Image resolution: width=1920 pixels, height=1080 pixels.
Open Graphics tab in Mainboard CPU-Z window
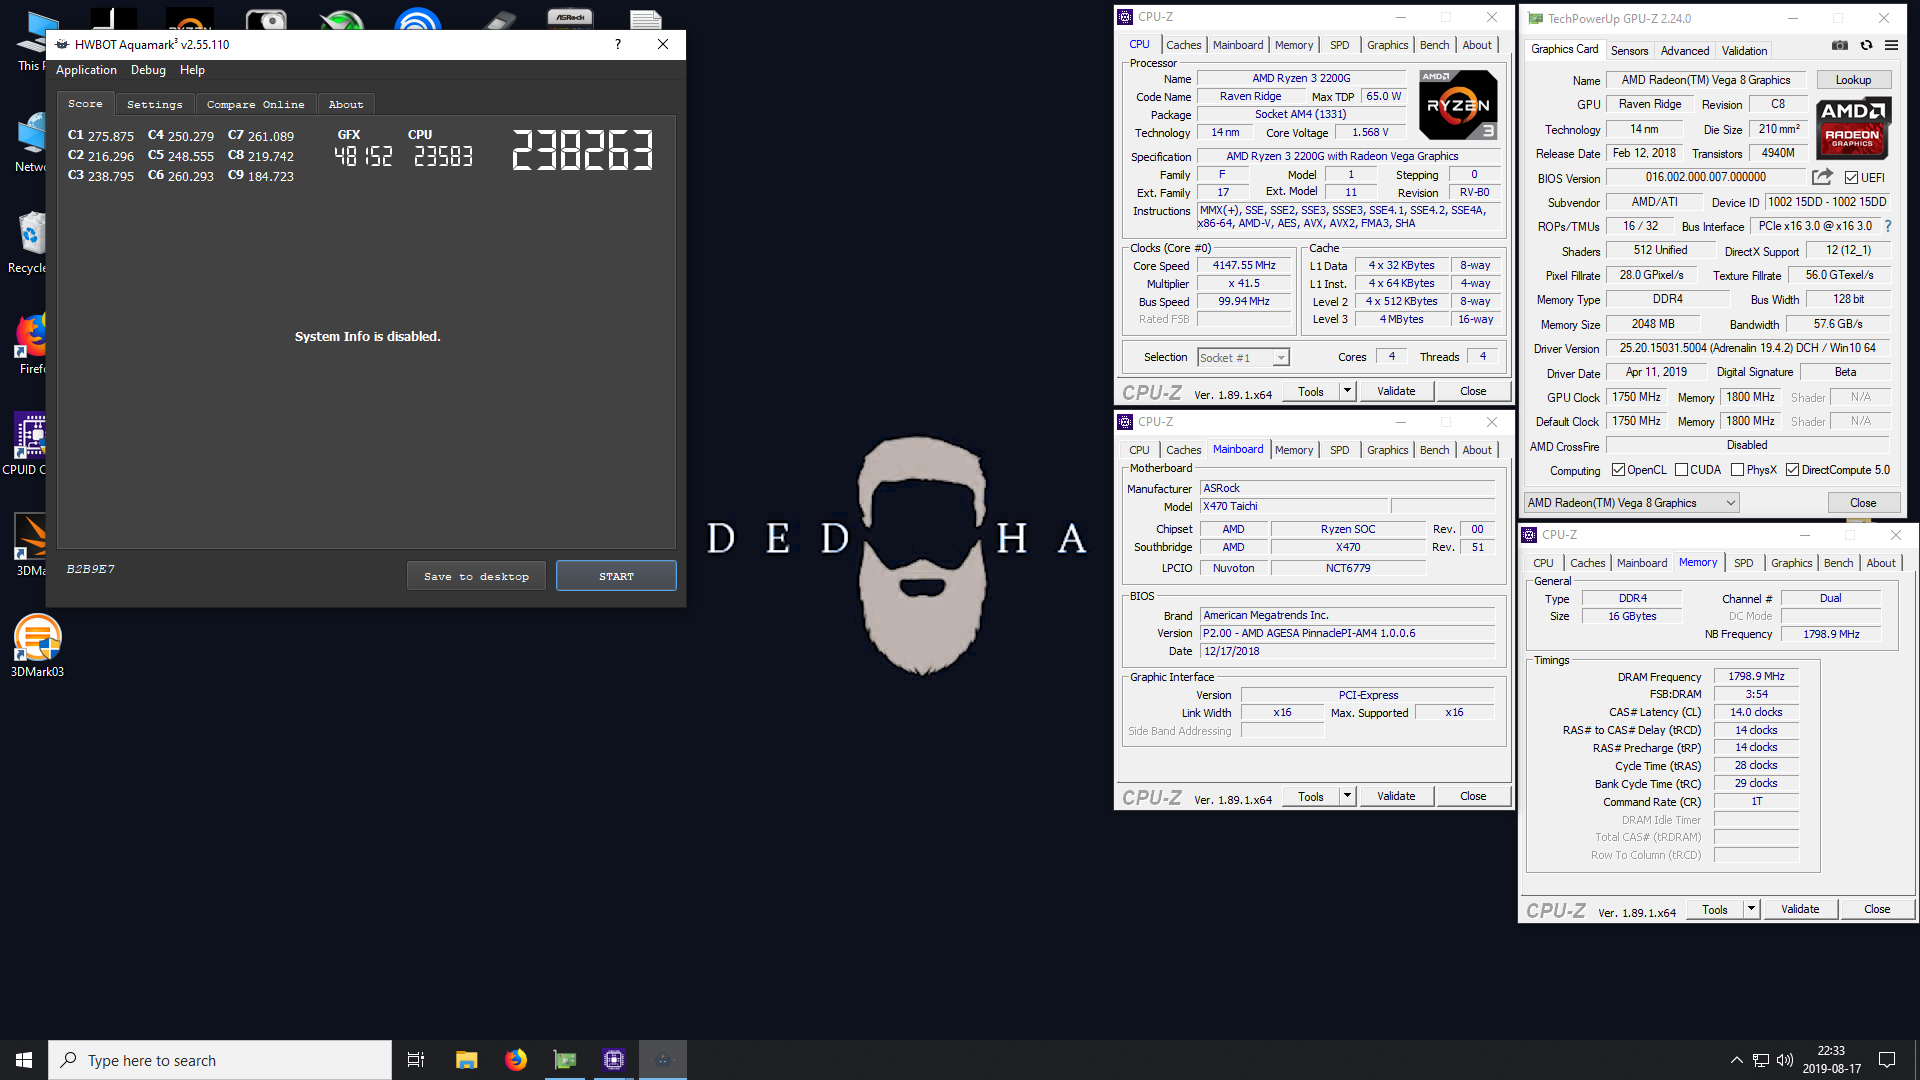pyautogui.click(x=1387, y=450)
